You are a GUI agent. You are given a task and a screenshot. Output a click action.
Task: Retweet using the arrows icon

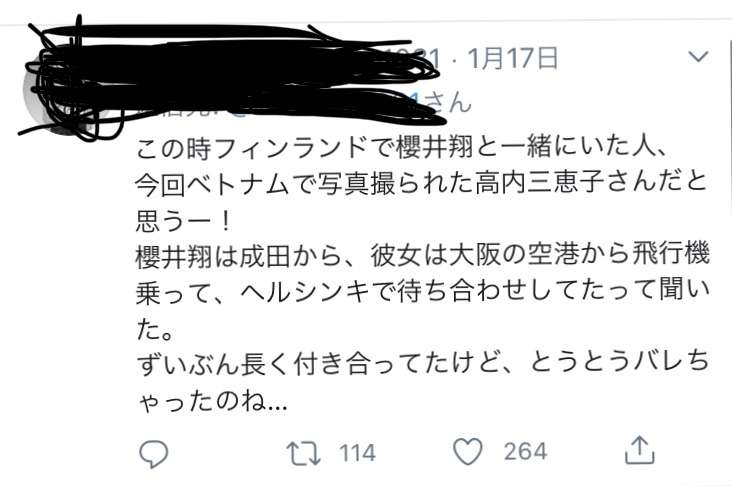[x=303, y=453]
